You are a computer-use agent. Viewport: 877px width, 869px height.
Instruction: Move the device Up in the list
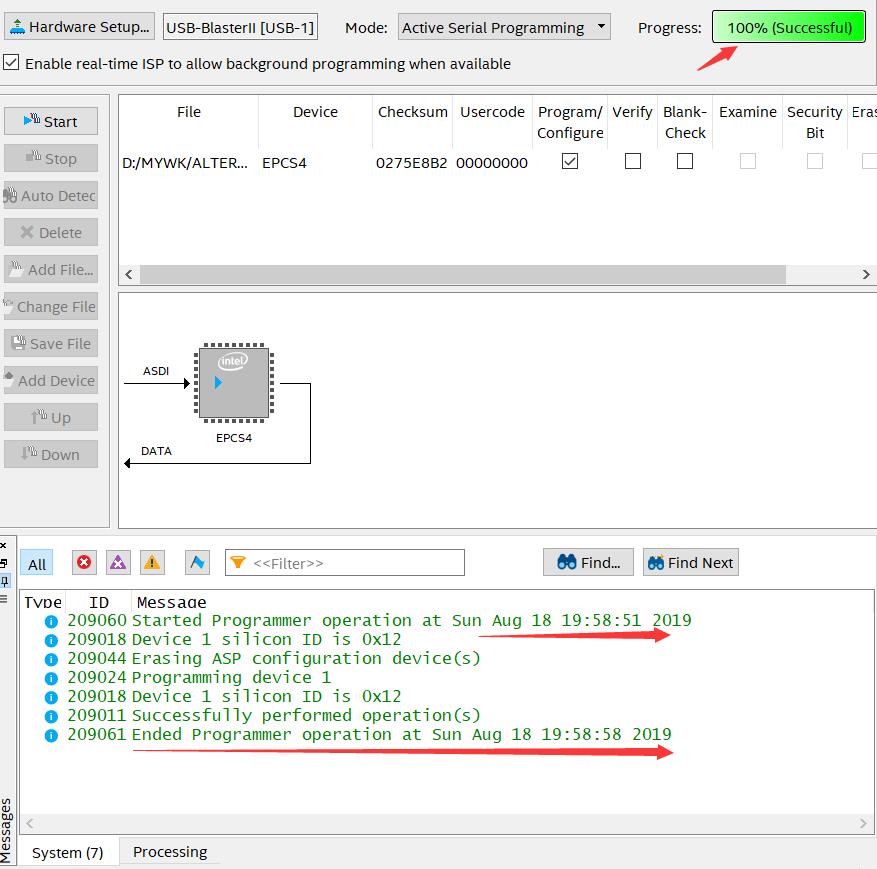coord(51,417)
